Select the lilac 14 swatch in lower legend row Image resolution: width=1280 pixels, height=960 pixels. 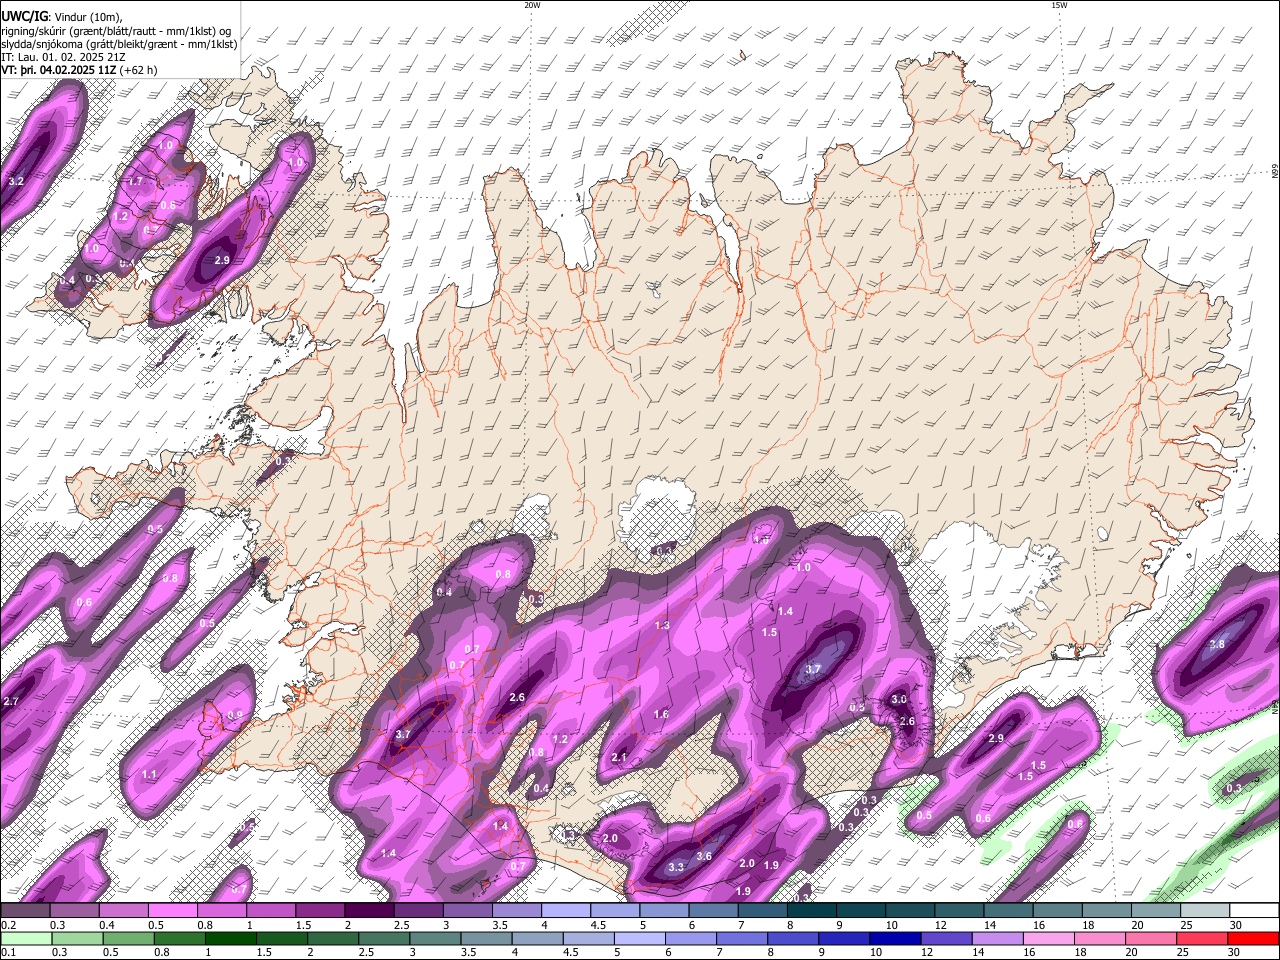pyautogui.click(x=997, y=938)
